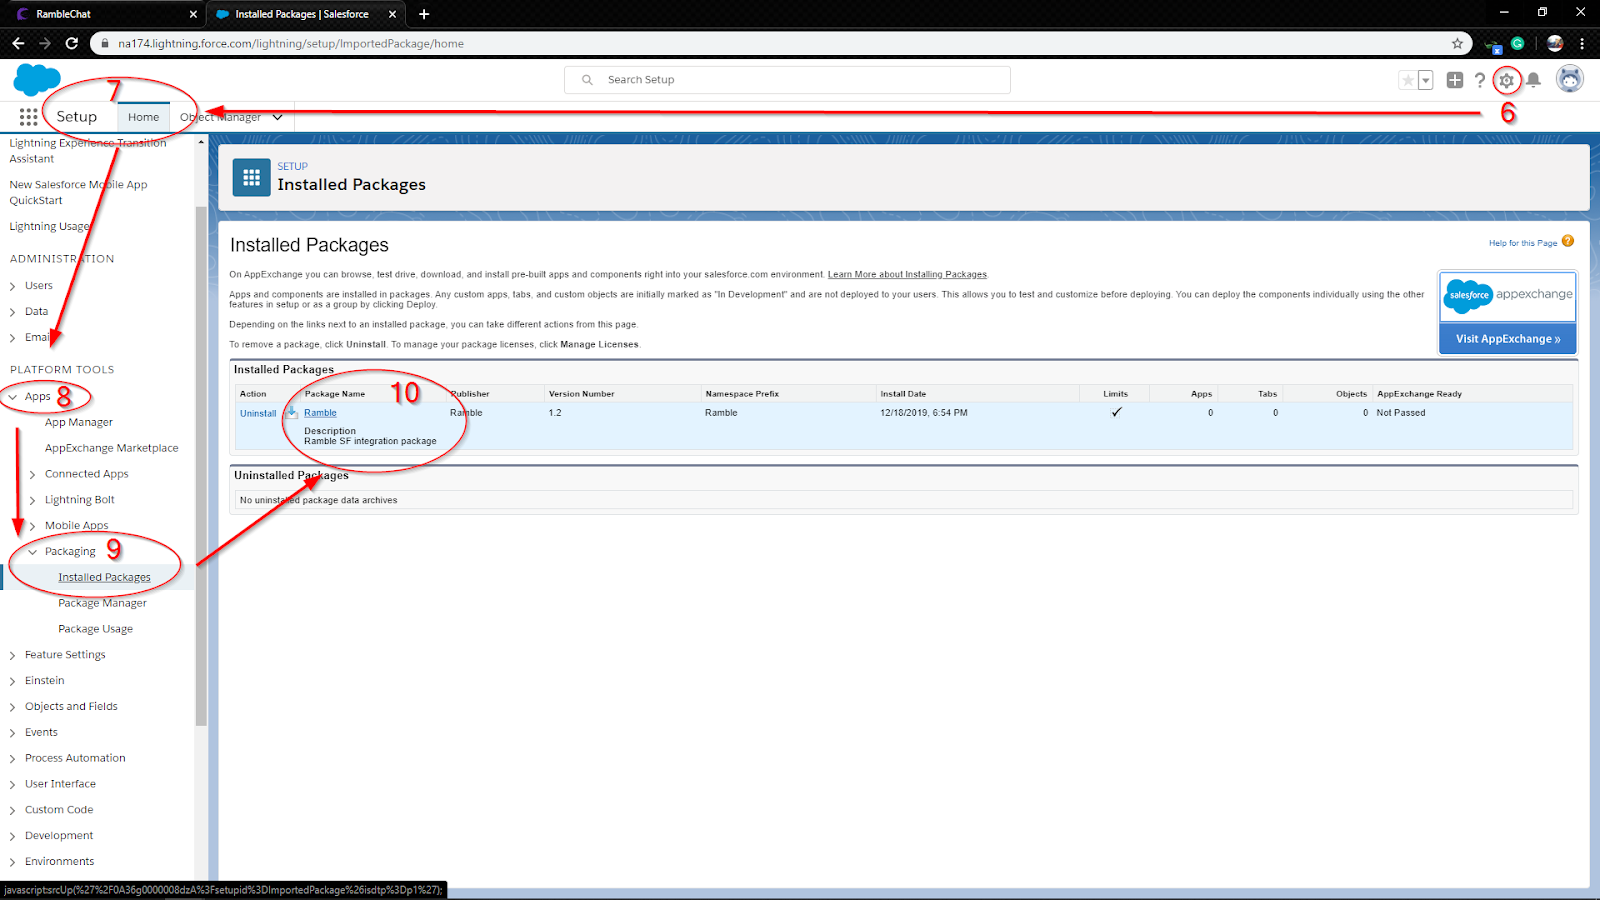Open the user profile avatar
This screenshot has height=900, width=1600.
click(1570, 79)
